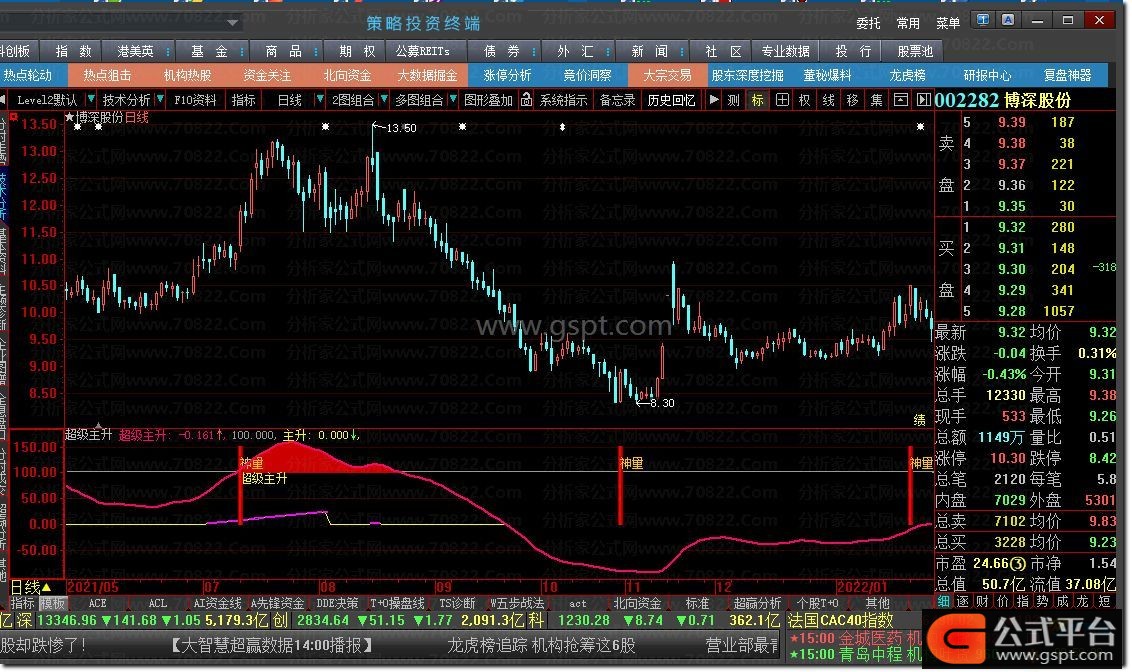The width and height of the screenshot is (1132, 672).
Task: Expand the 多图组合 dropdown arrow
Action: pyautogui.click(x=453, y=99)
